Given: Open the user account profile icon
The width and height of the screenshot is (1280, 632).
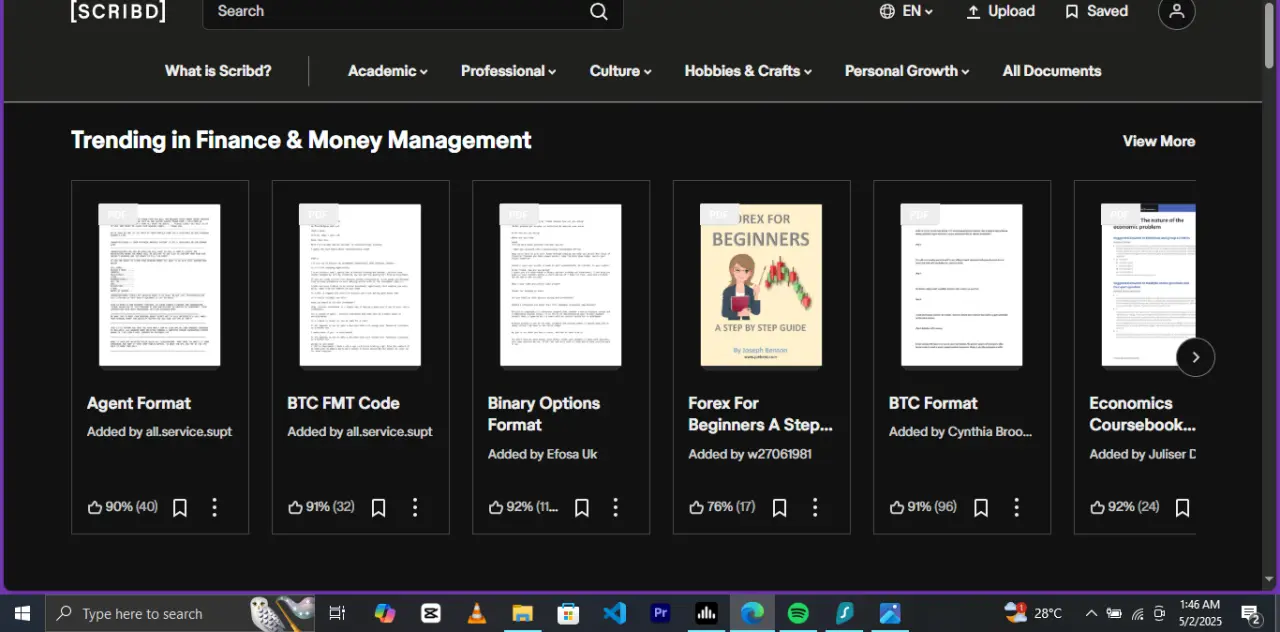Looking at the screenshot, I should [1176, 11].
